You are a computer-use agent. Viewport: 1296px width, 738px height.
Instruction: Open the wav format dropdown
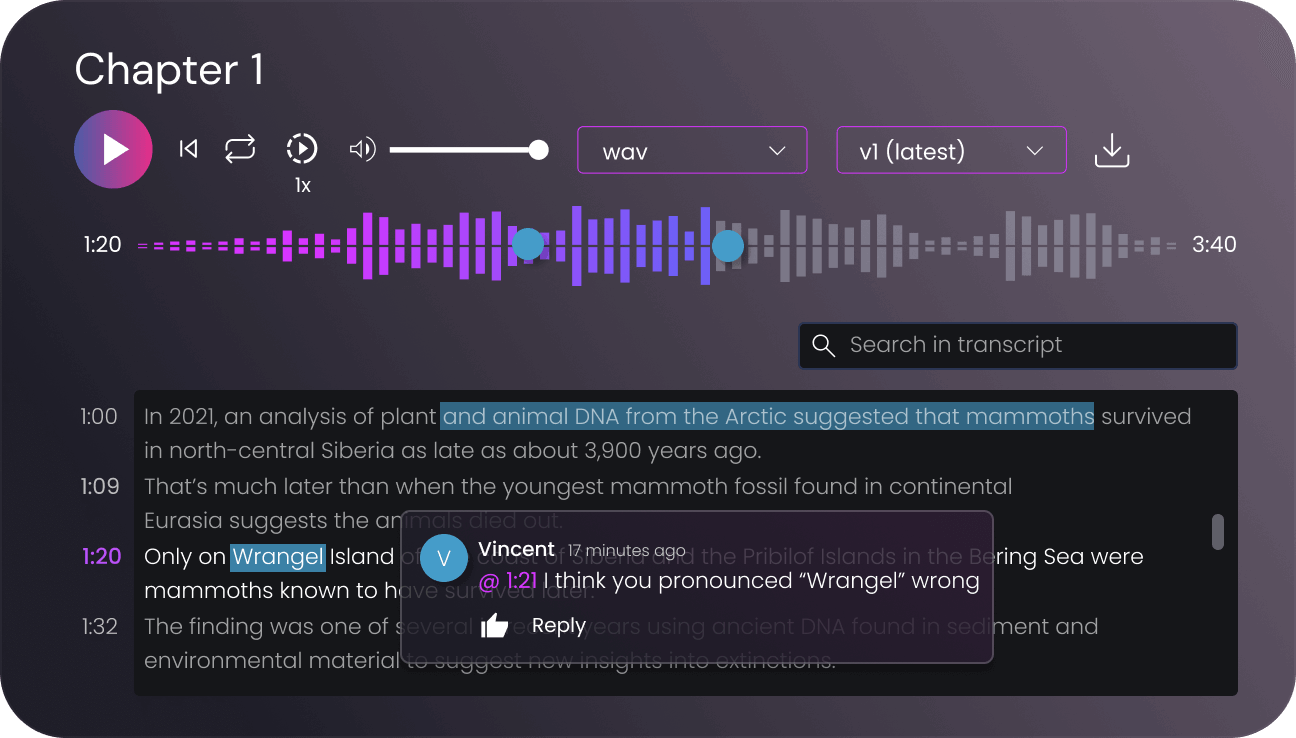point(692,151)
